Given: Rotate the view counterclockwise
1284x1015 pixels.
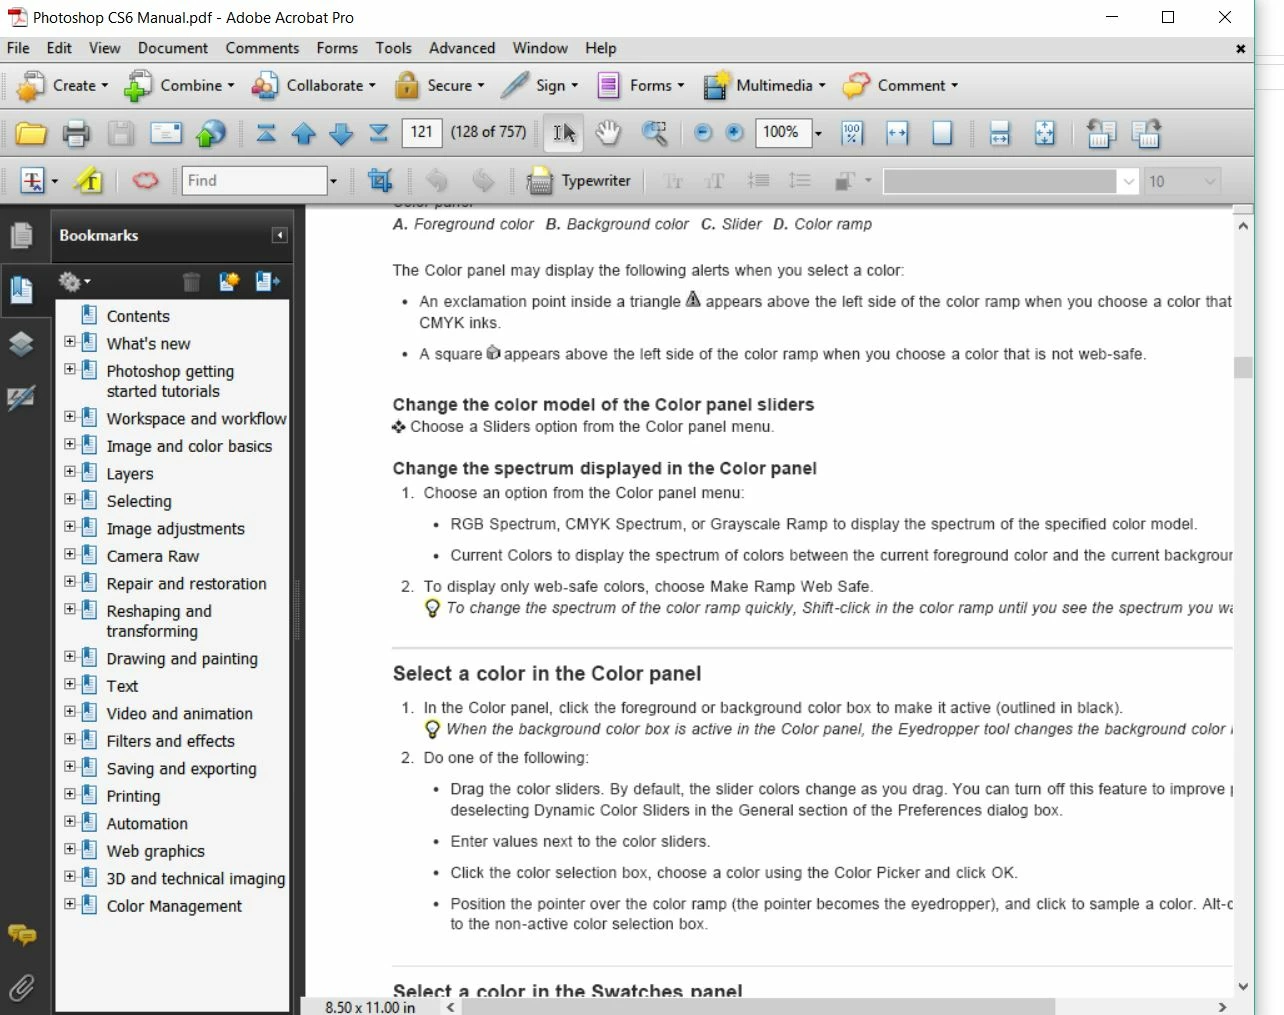Looking at the screenshot, I should [1100, 133].
